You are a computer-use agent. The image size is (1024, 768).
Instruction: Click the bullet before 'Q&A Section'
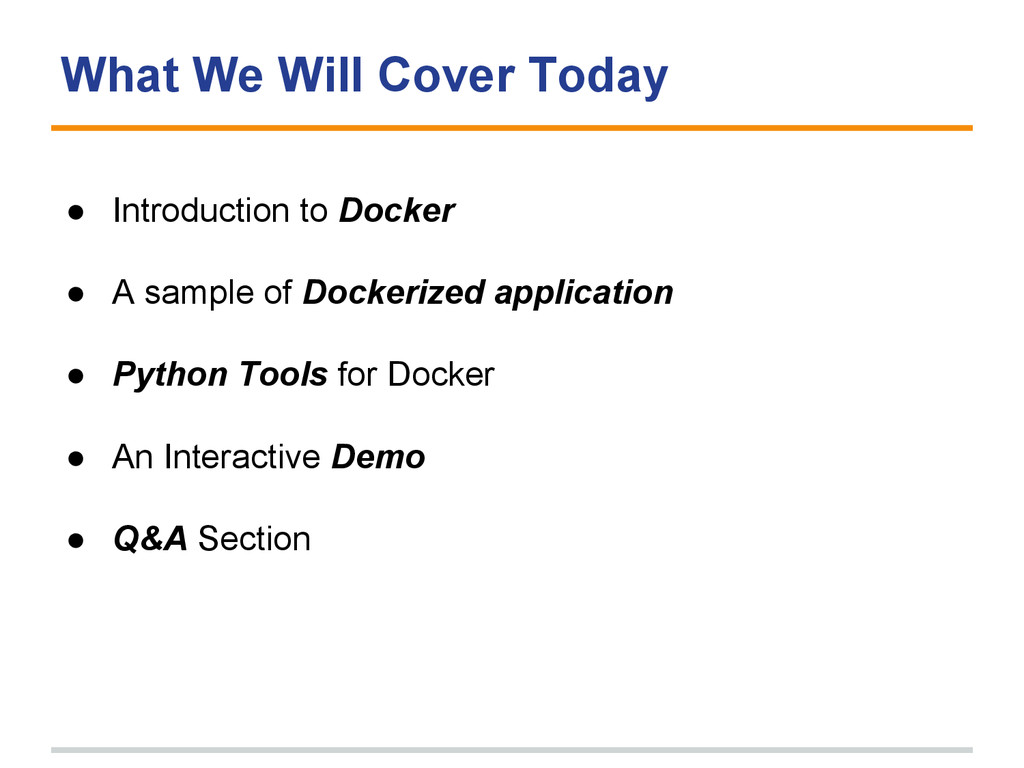point(76,541)
